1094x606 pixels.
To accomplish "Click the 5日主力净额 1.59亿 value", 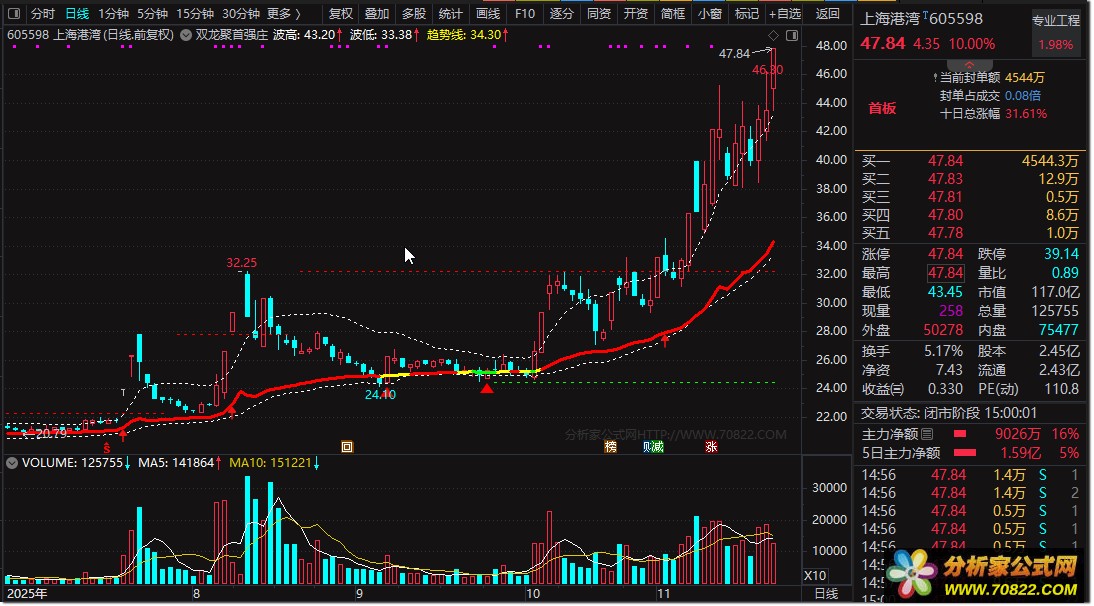I will pos(1021,453).
